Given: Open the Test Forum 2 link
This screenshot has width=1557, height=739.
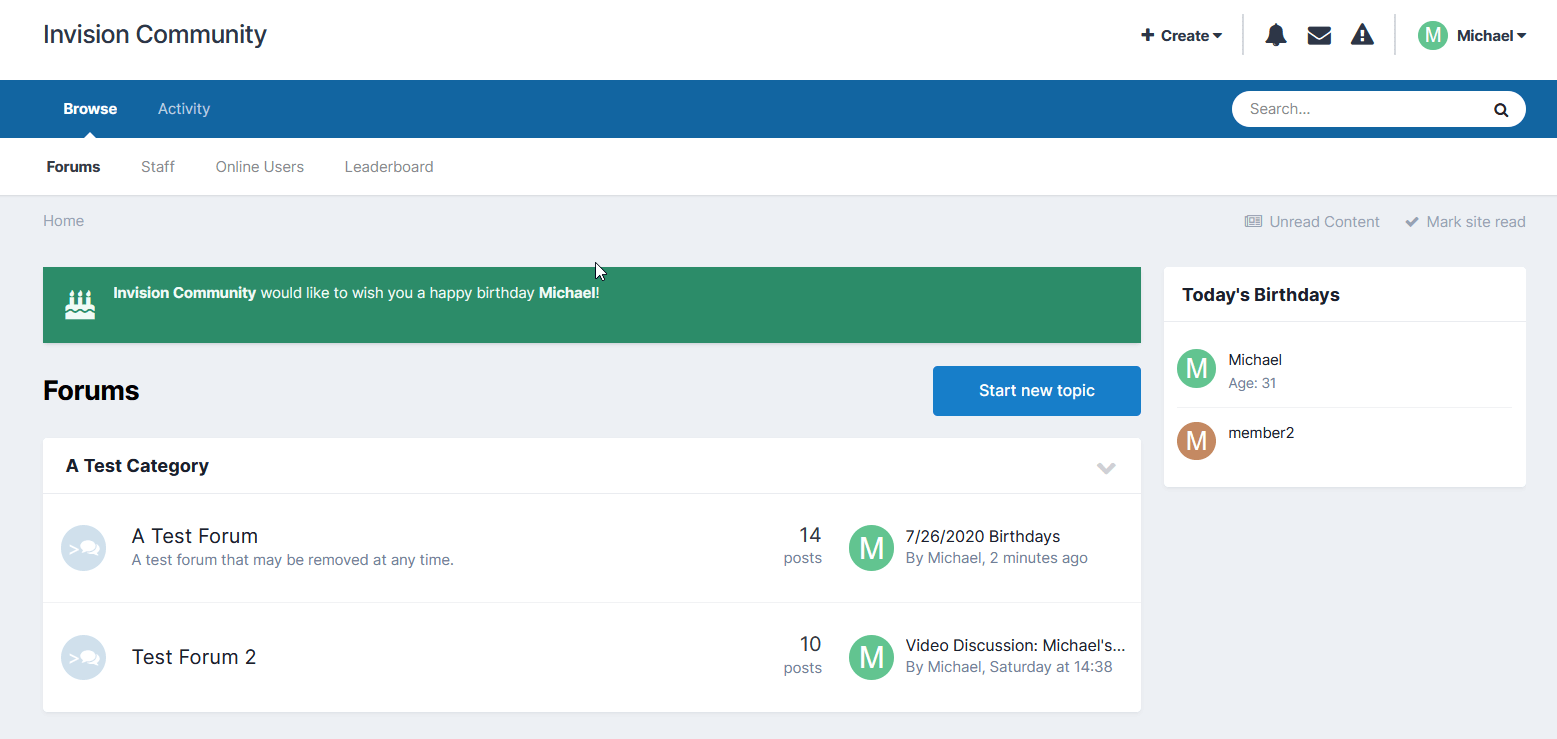Looking at the screenshot, I should (x=194, y=657).
